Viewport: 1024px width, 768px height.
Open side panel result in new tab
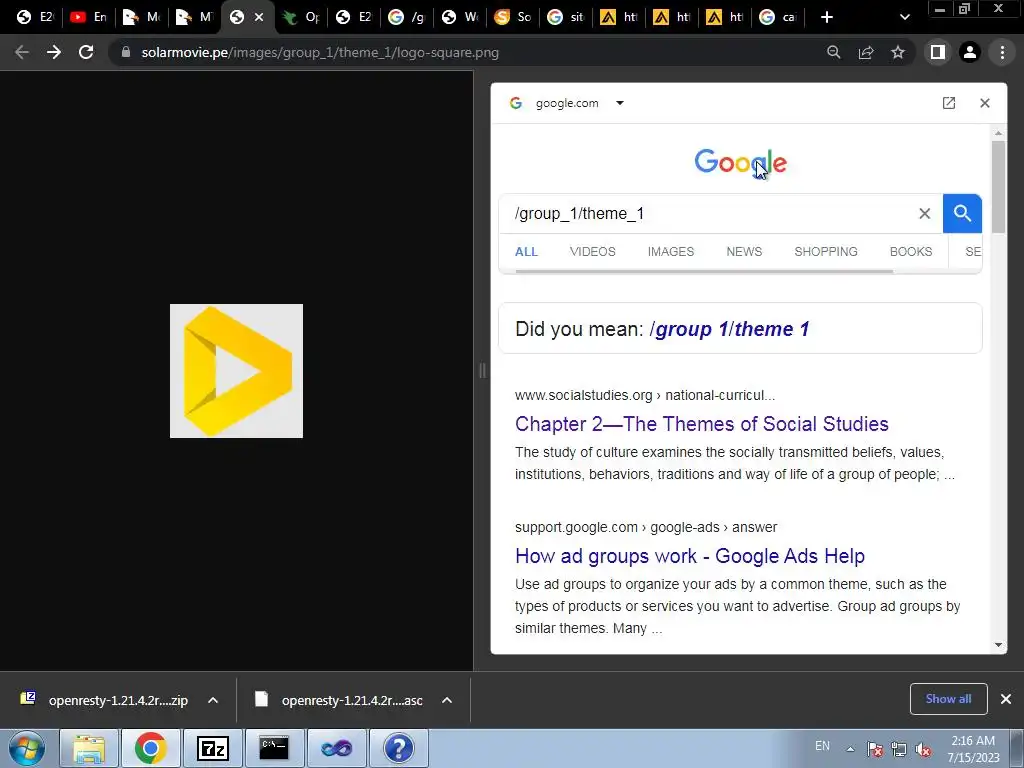(949, 103)
